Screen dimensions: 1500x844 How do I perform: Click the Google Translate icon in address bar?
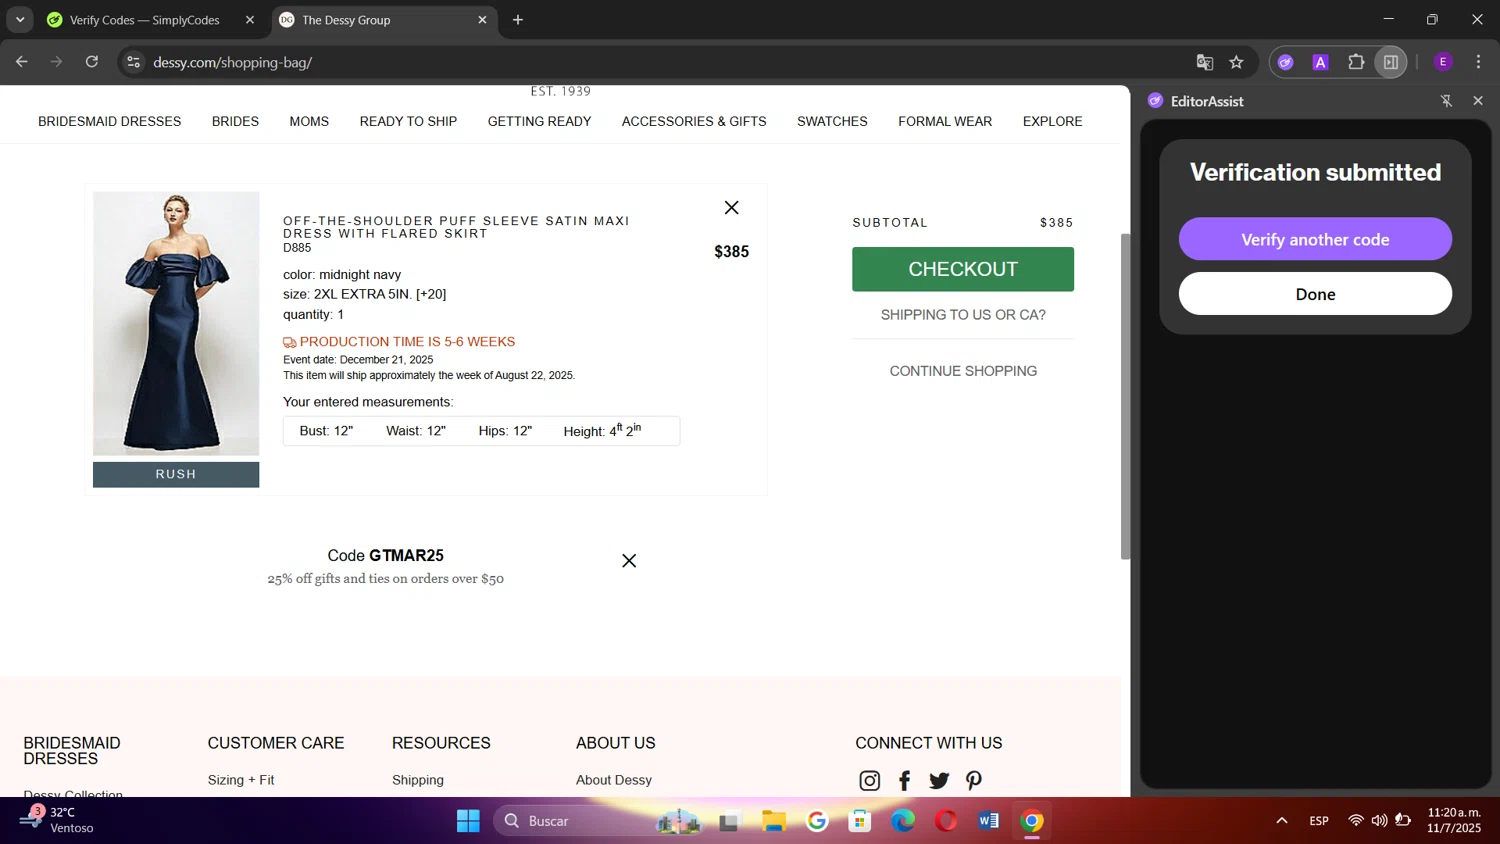(1205, 62)
